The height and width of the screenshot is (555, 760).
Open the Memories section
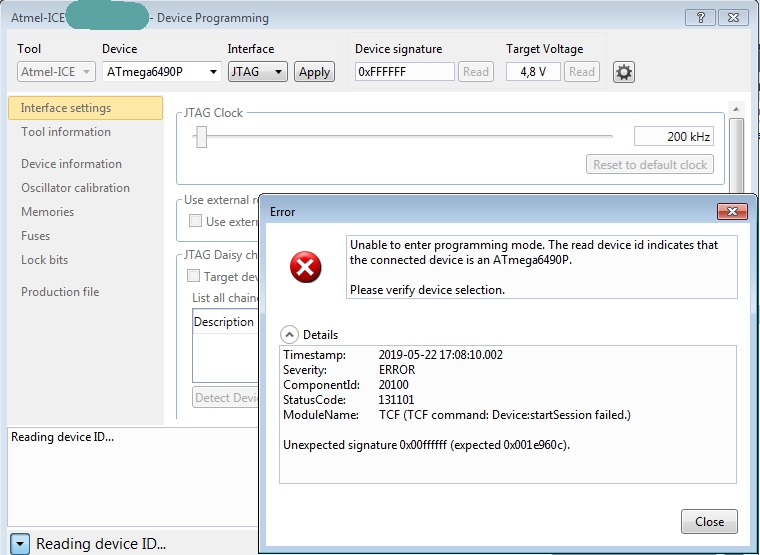(x=48, y=212)
